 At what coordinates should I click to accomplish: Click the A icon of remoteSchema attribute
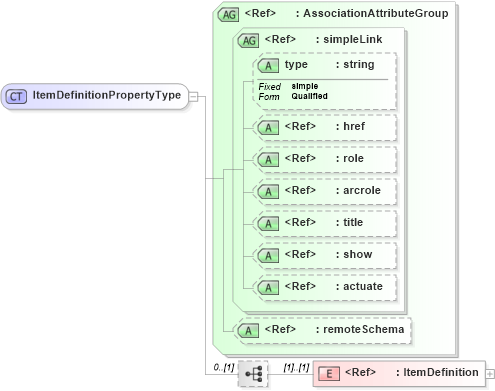point(248,331)
